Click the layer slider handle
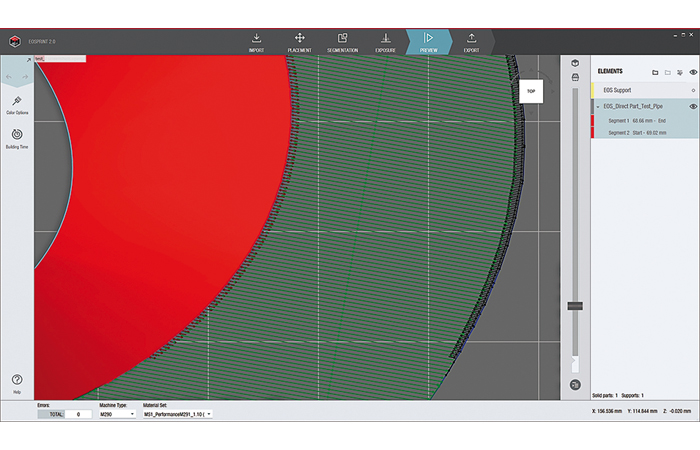 click(x=575, y=306)
